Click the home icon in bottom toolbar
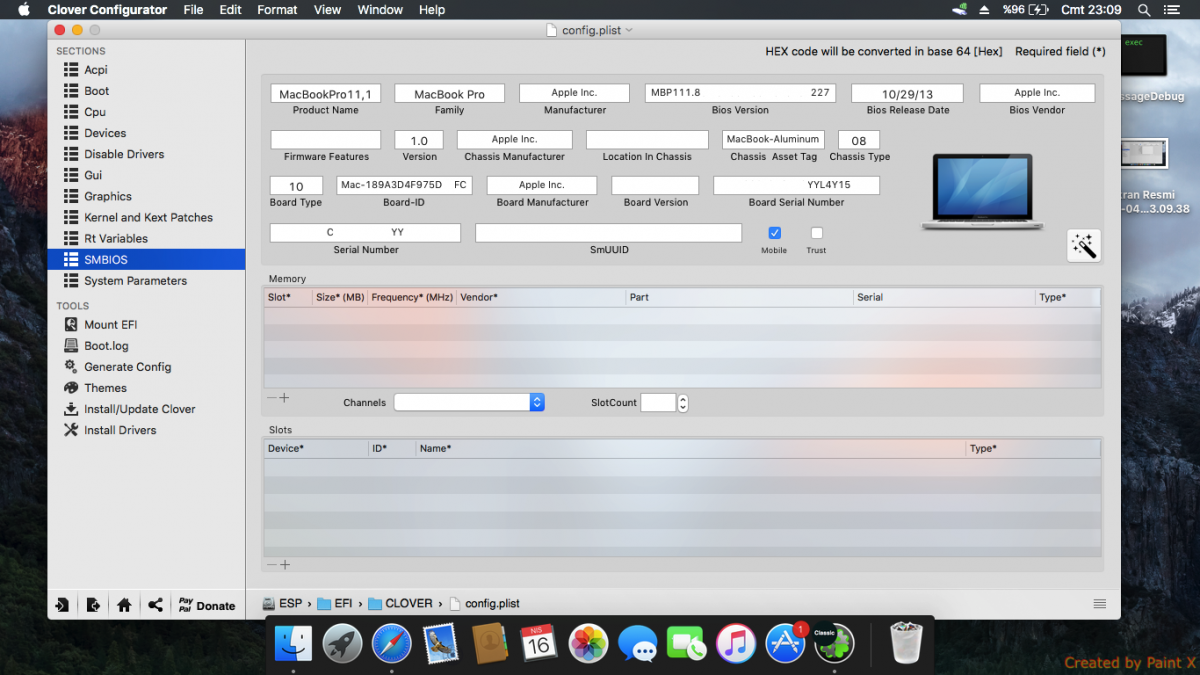Image resolution: width=1200 pixels, height=675 pixels. coord(124,605)
